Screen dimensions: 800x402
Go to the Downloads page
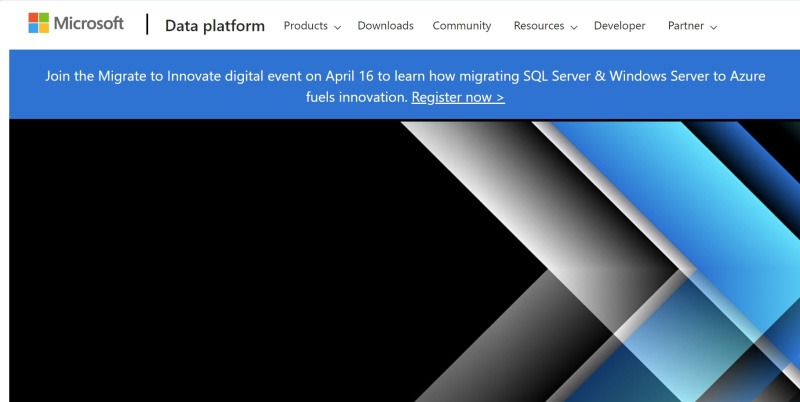pos(385,26)
